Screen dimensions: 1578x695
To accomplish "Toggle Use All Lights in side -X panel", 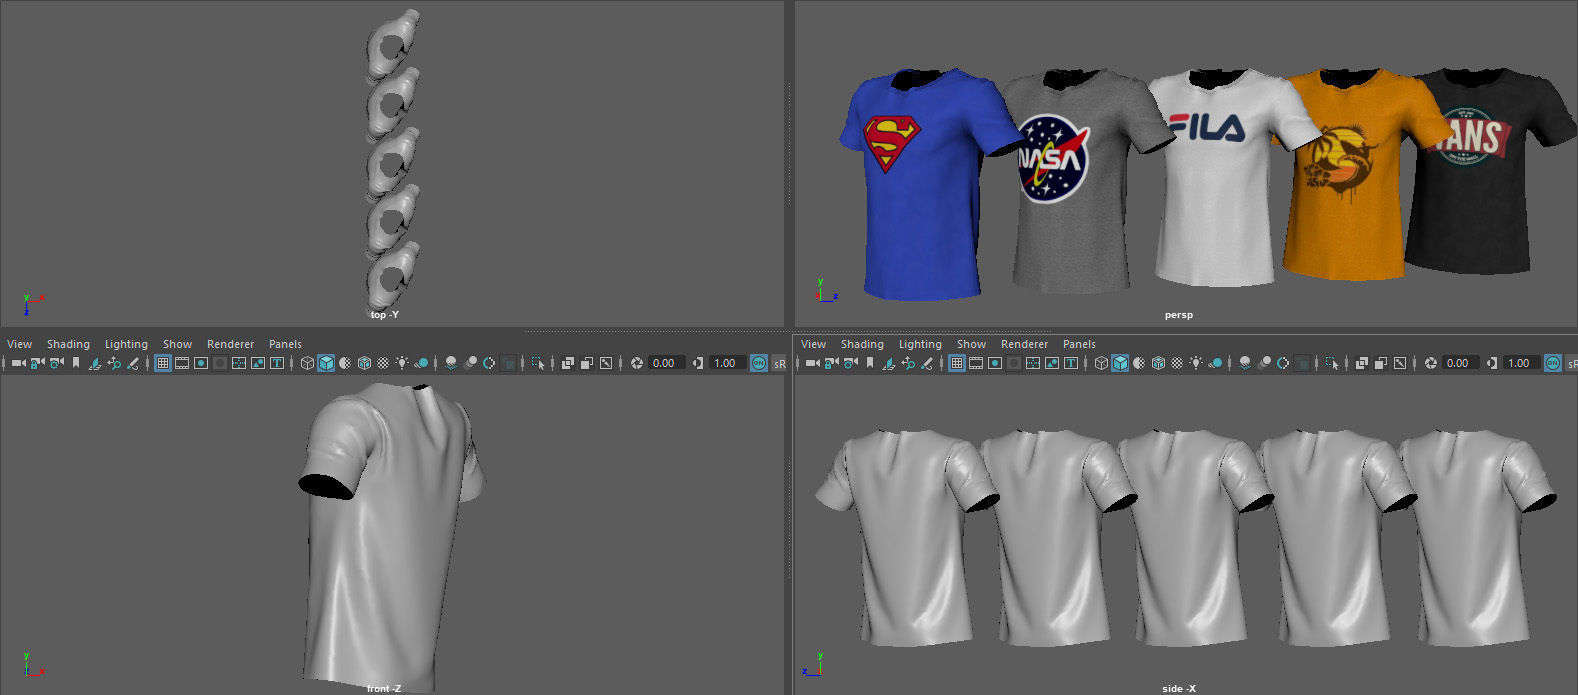I will tap(1196, 363).
